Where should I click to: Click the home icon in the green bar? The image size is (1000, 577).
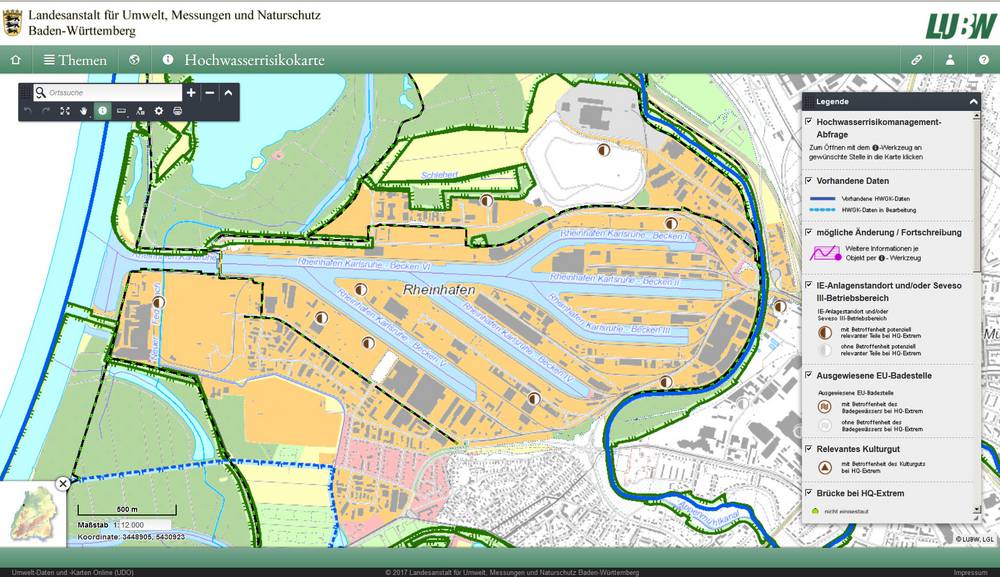(15, 60)
